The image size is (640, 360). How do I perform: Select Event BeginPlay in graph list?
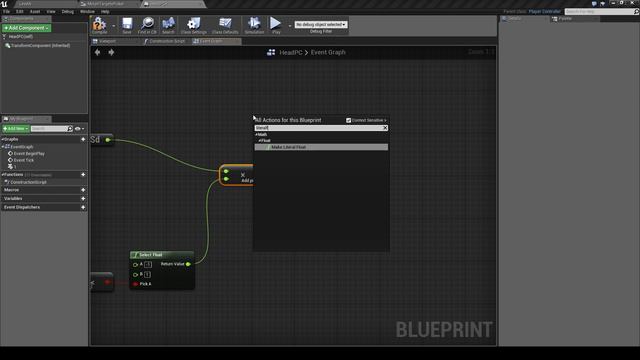click(29, 154)
